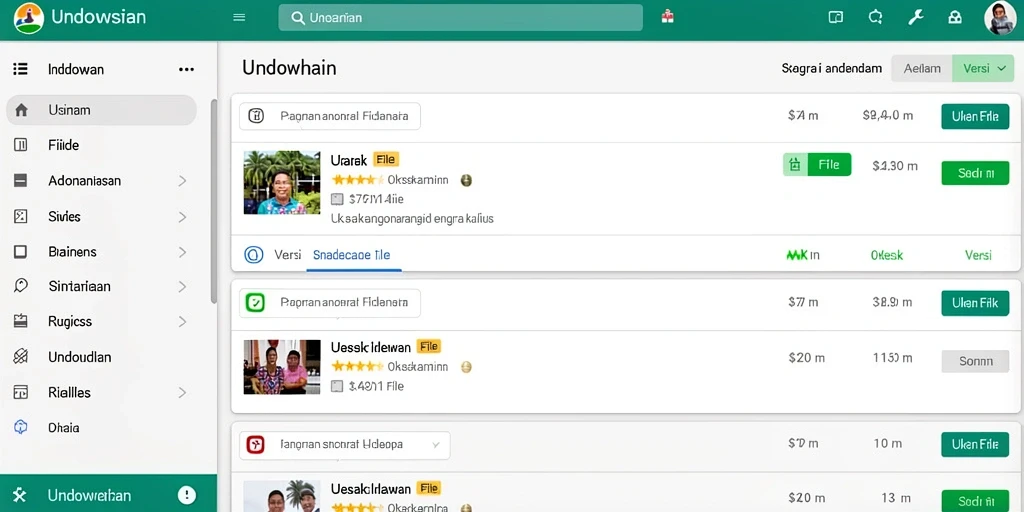Click the green Versi link at row end
This screenshot has height=512, width=1024.
[x=978, y=255]
